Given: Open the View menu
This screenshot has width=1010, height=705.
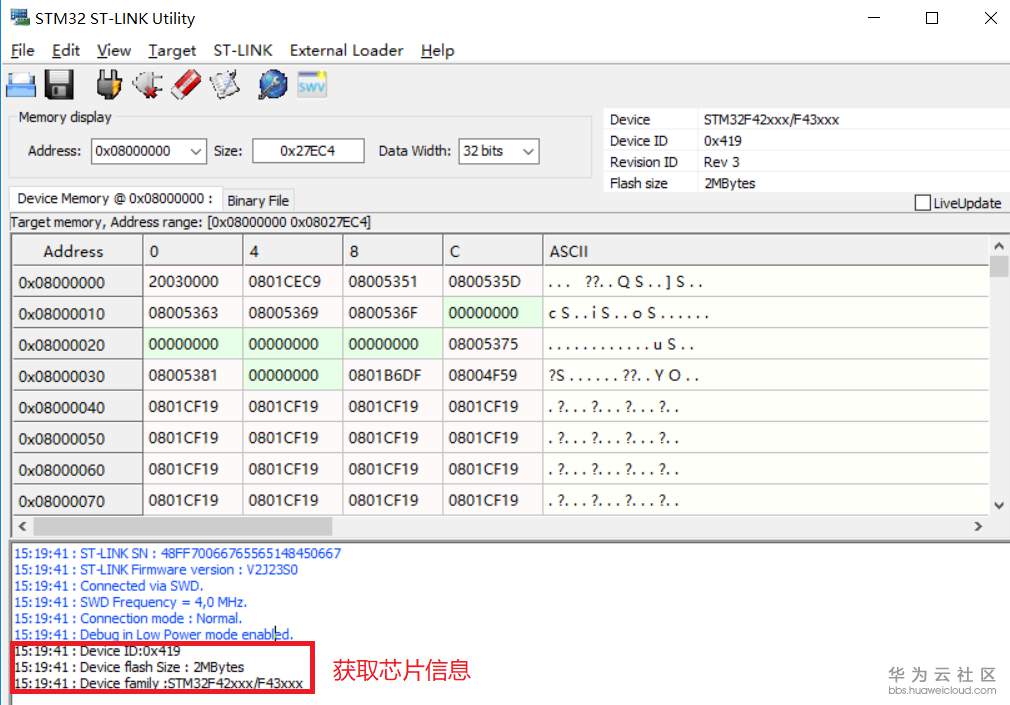Looking at the screenshot, I should point(114,50).
